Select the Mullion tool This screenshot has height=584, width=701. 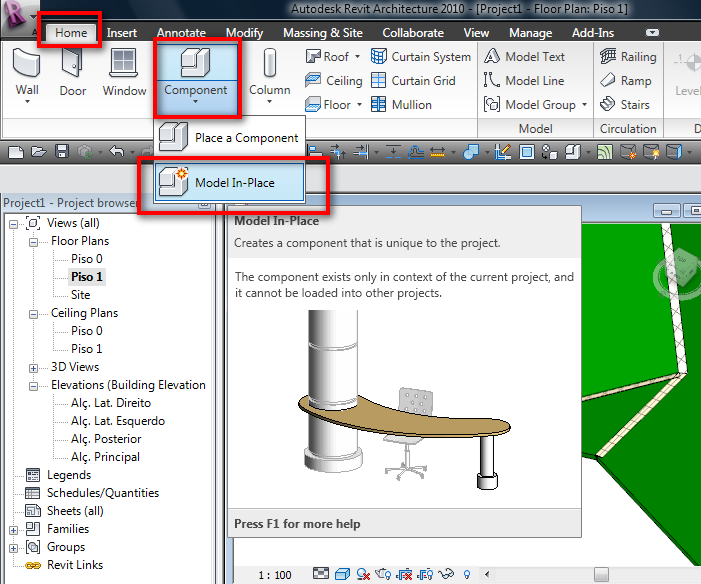pos(401,105)
